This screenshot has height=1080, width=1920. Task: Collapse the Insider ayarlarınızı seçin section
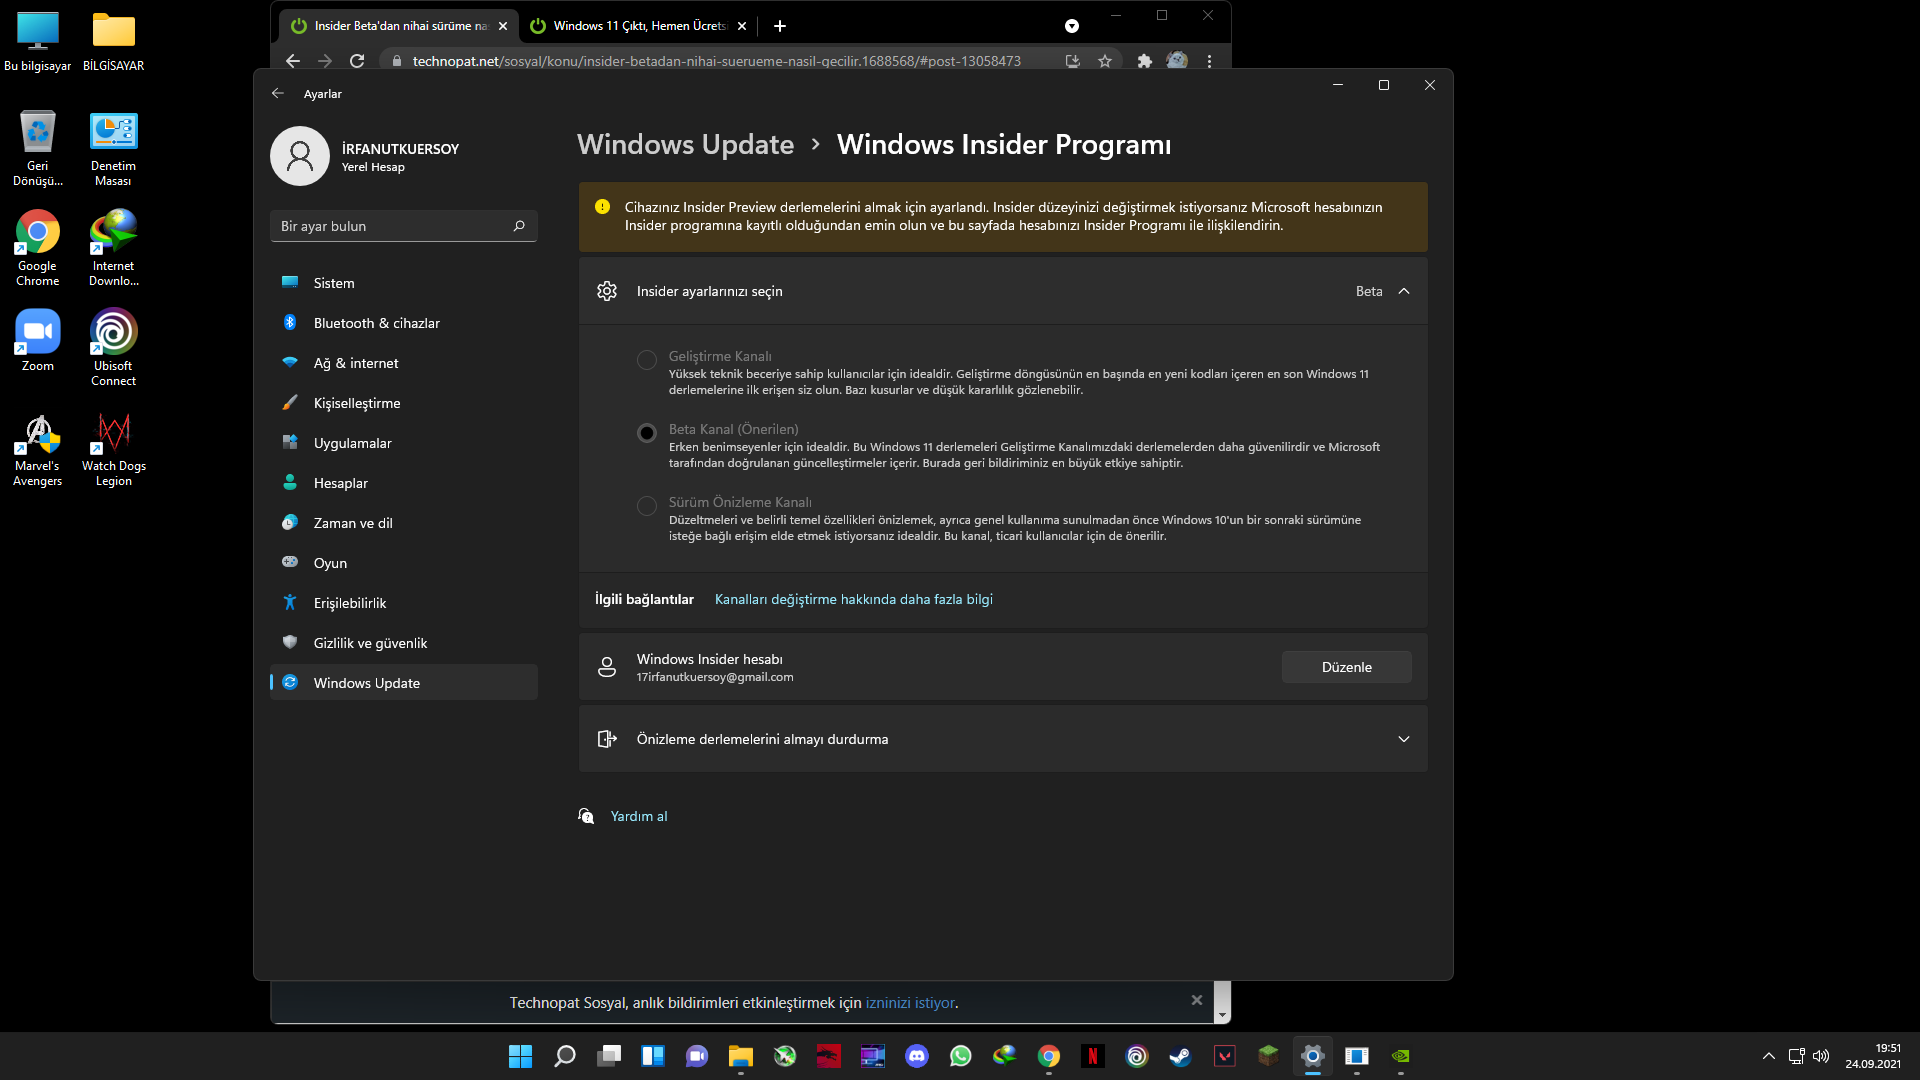(1404, 291)
